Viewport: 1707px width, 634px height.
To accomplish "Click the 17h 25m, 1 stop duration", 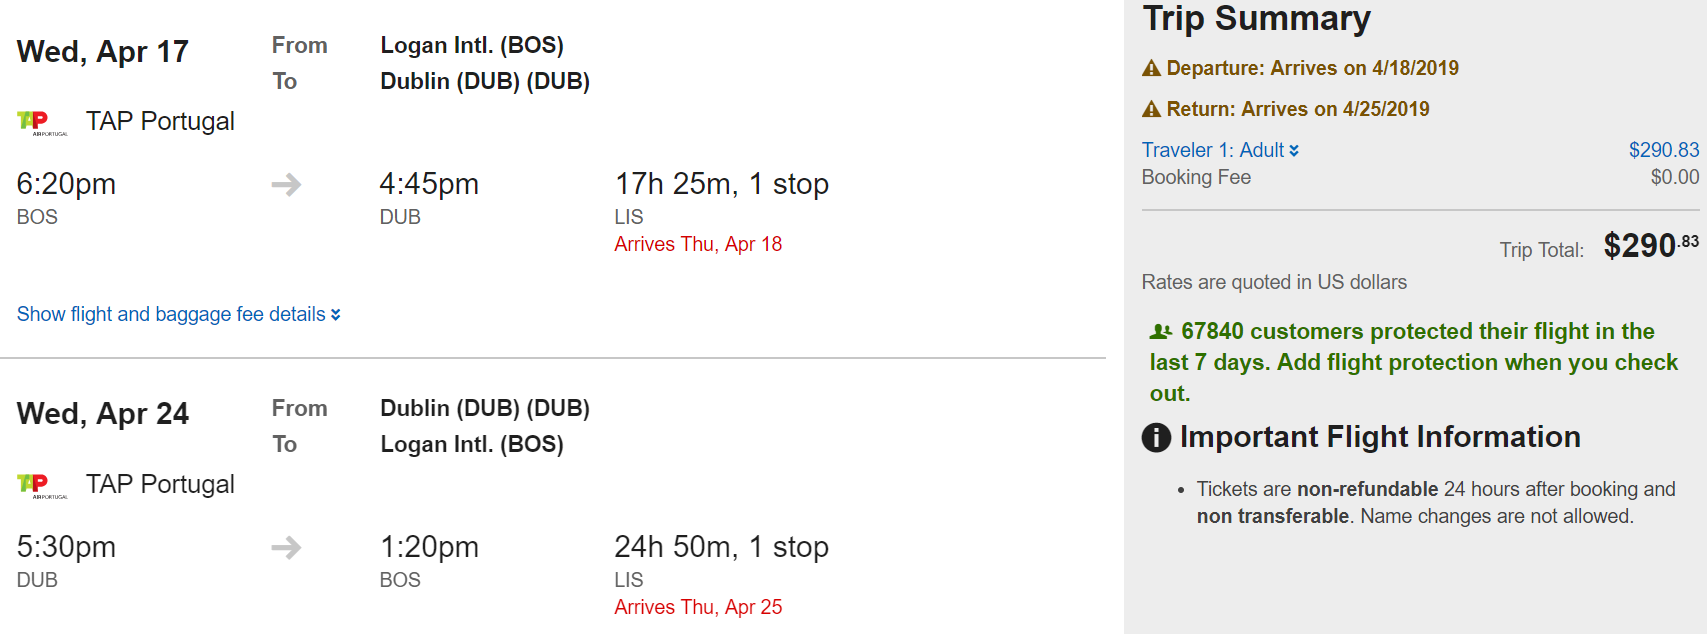I will pos(721,184).
